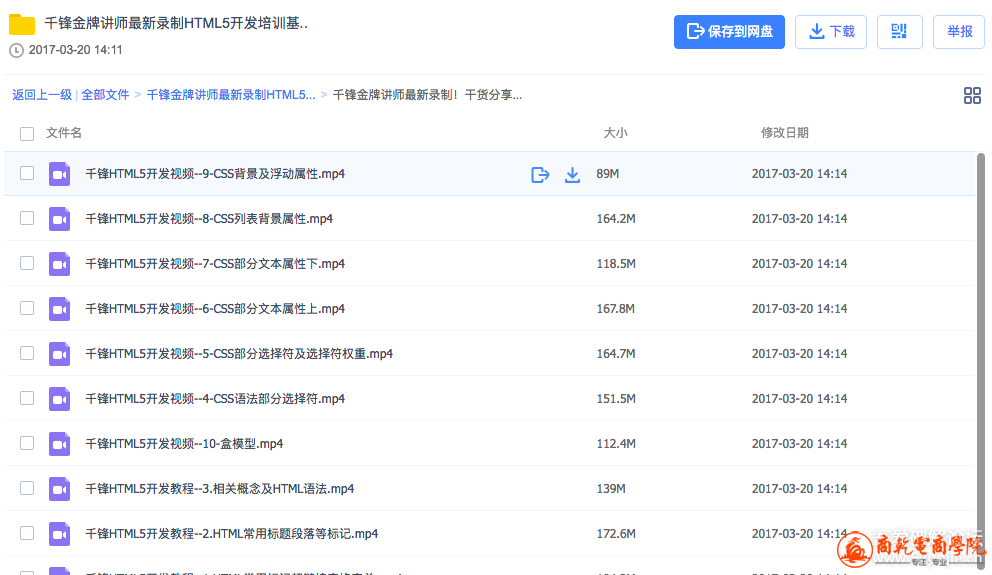Check the box for 10-盒模型.mp4
Image resolution: width=992 pixels, height=575 pixels.
(x=27, y=443)
